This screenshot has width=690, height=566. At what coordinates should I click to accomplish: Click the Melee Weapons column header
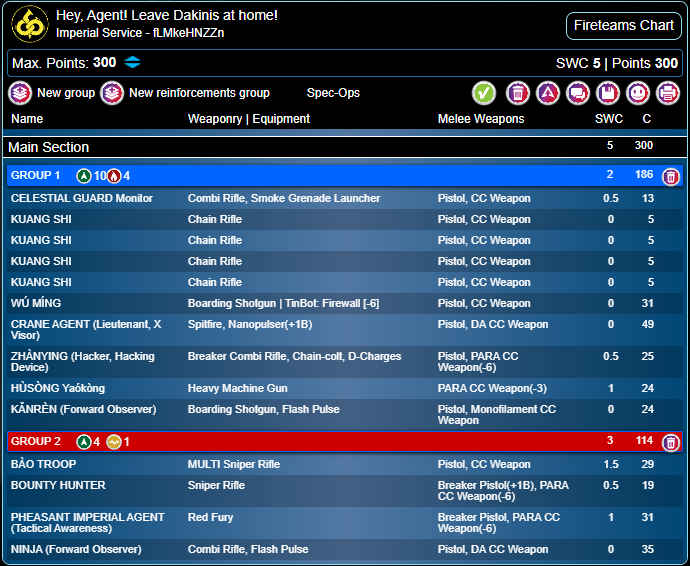(x=481, y=119)
